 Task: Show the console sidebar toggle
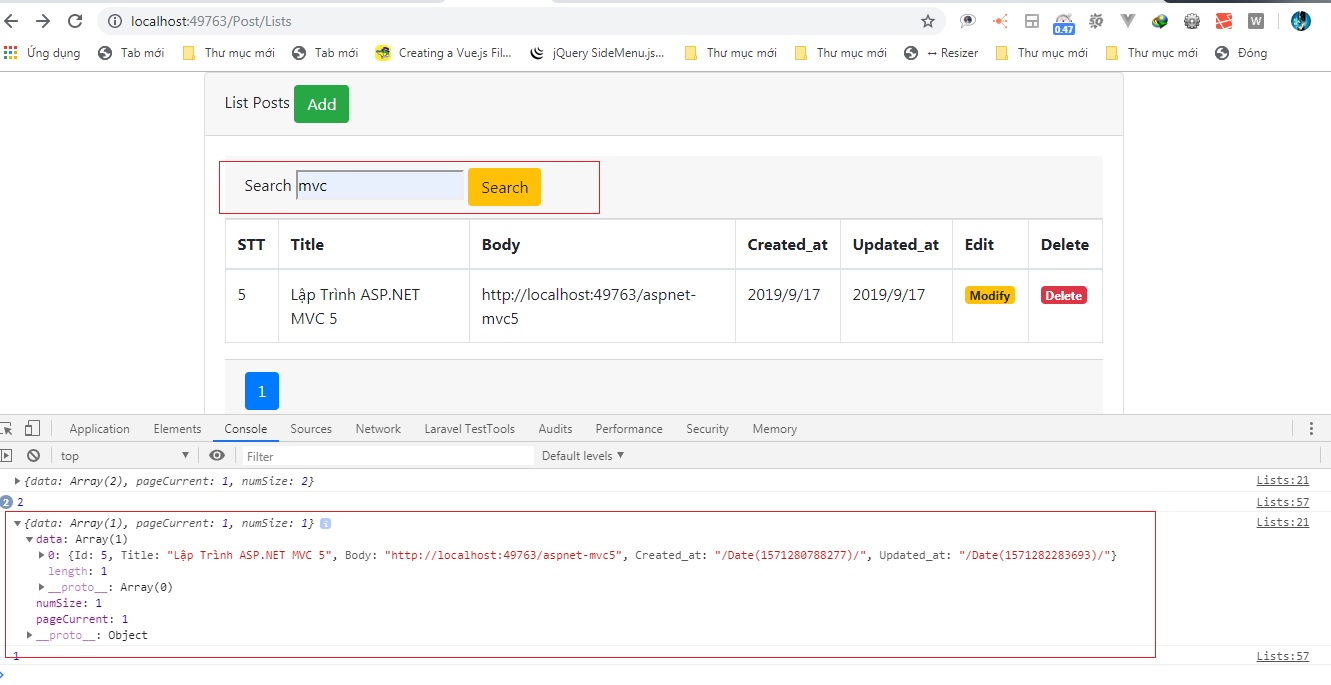7,455
